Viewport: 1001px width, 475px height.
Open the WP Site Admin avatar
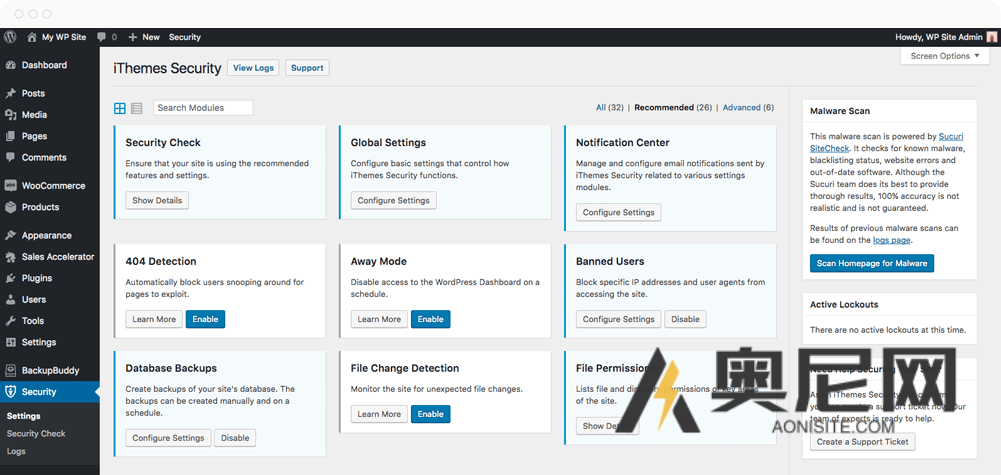(991, 37)
